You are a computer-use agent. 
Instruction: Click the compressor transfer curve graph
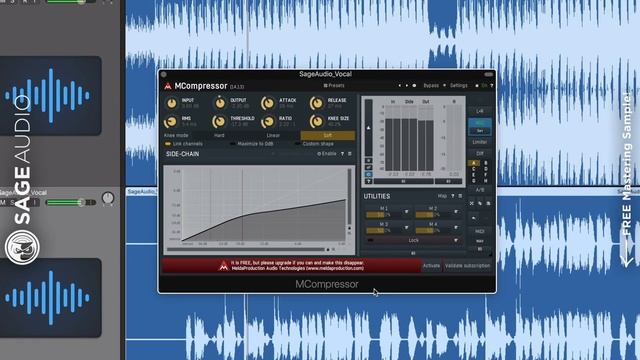coord(263,205)
